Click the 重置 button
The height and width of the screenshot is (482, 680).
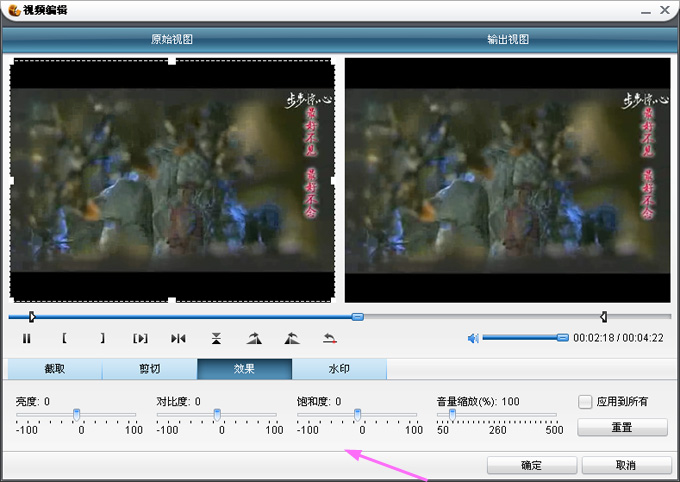coord(622,427)
